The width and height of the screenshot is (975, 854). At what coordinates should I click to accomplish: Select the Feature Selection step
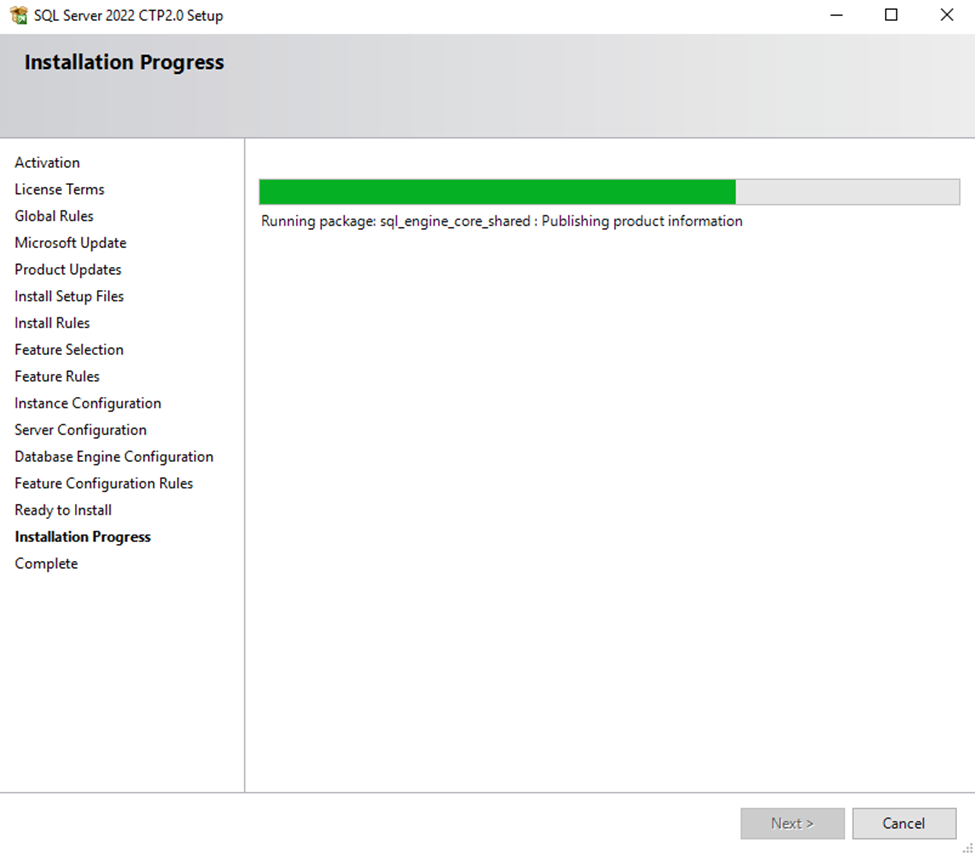(69, 350)
